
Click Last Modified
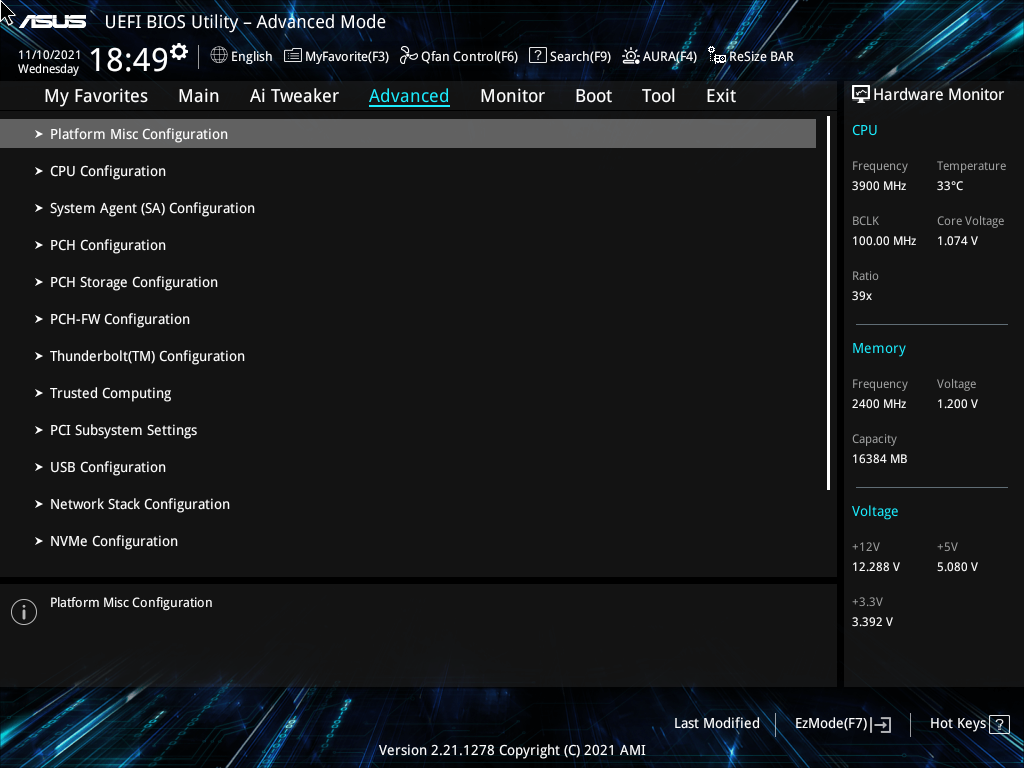tap(716, 724)
